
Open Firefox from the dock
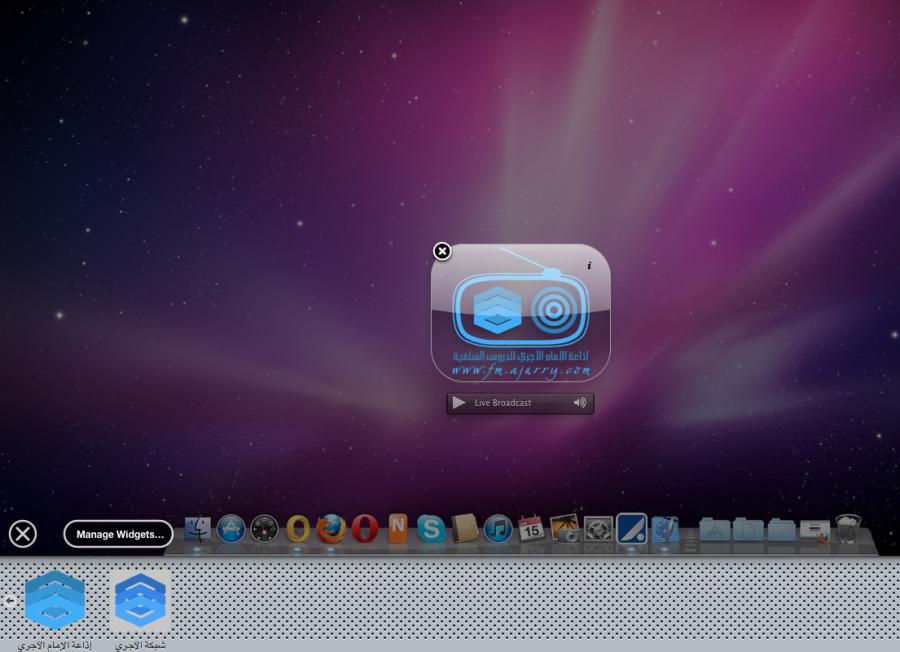[x=331, y=528]
